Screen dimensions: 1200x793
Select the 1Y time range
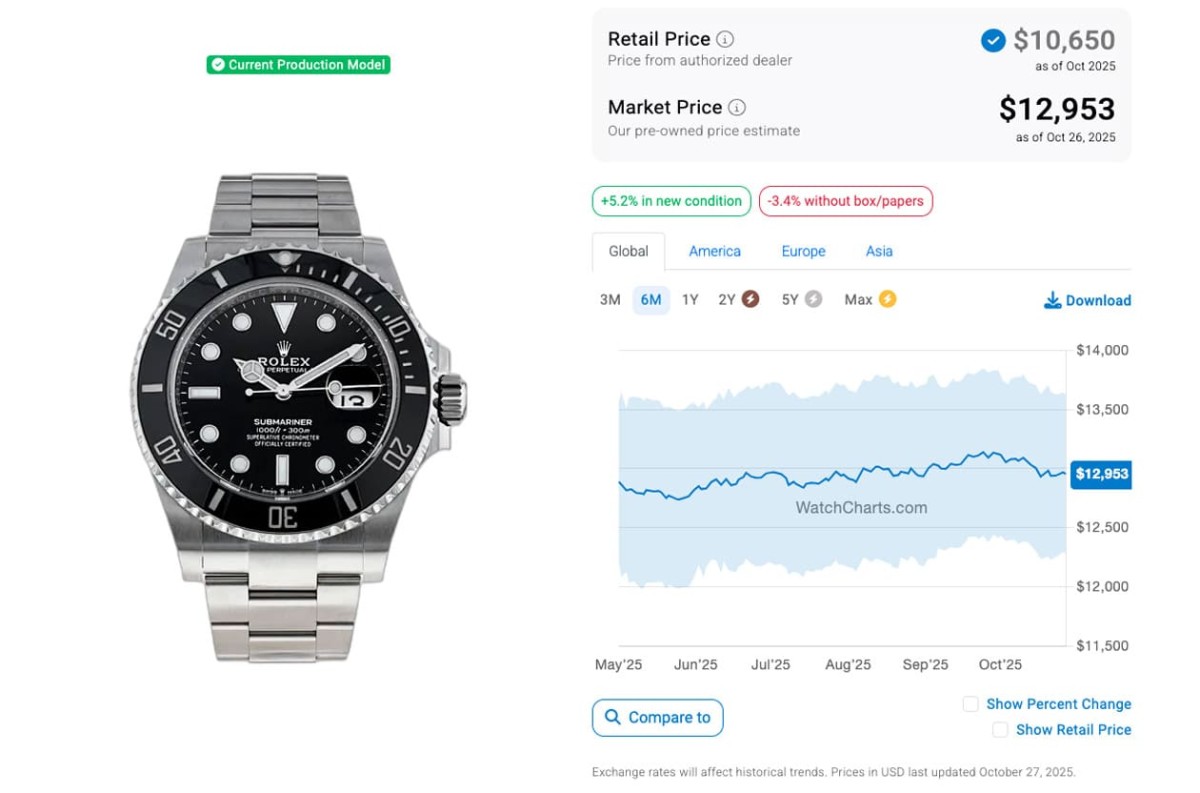click(x=690, y=299)
